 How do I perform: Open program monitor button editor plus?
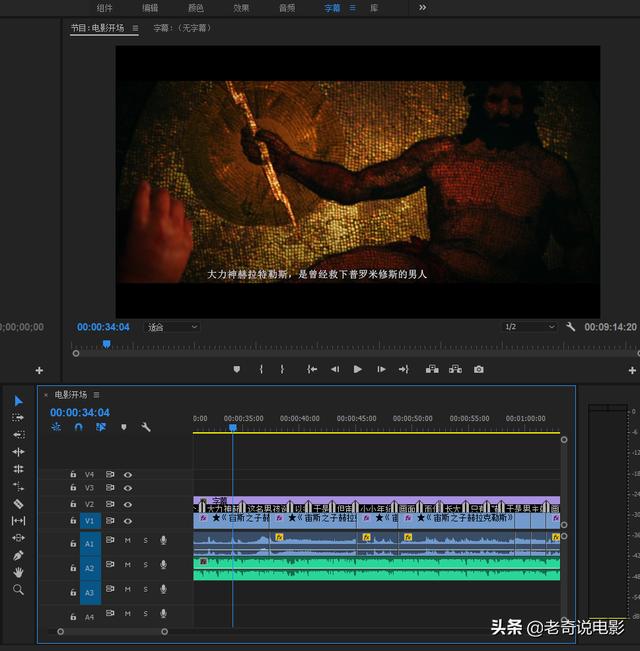[x=632, y=370]
